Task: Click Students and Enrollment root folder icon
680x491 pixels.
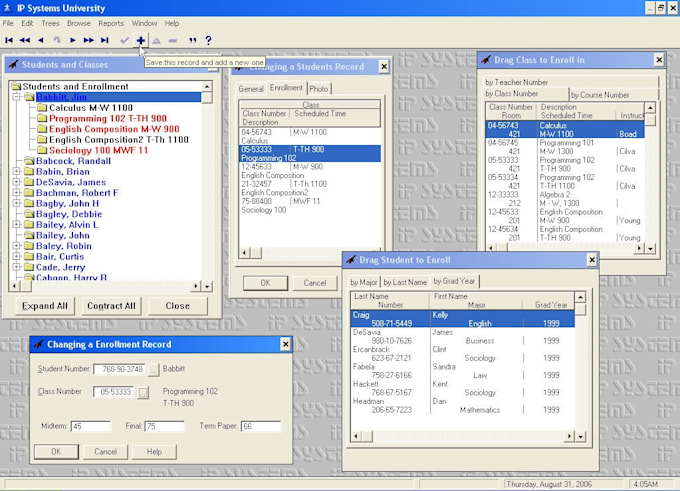Action: click(x=16, y=86)
